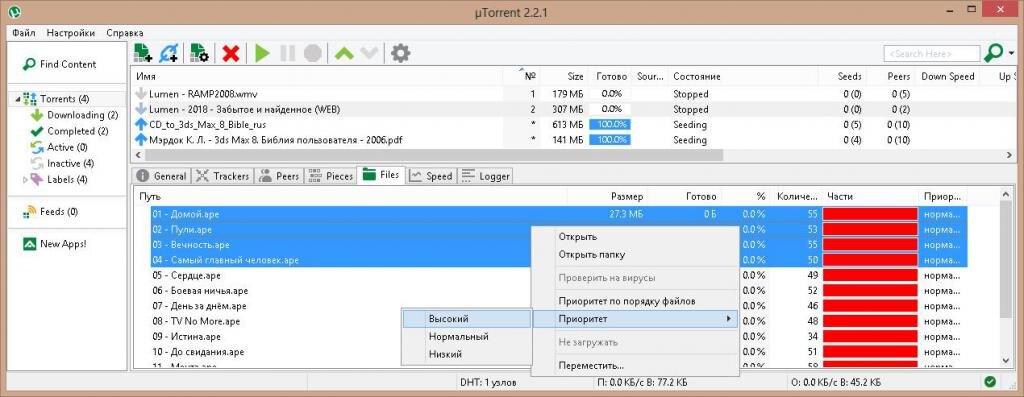Screen dimensions: 1024x397
Task: Click Add Torrent from URL icon
Action: click(168, 53)
